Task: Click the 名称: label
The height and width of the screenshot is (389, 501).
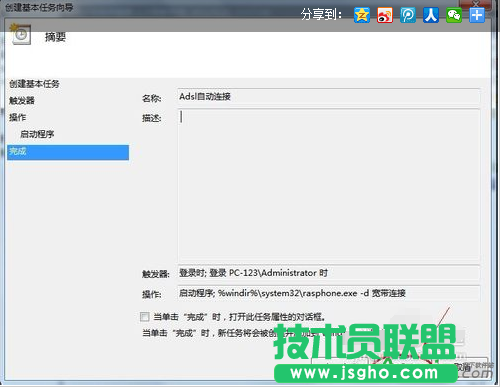Action: (152, 98)
